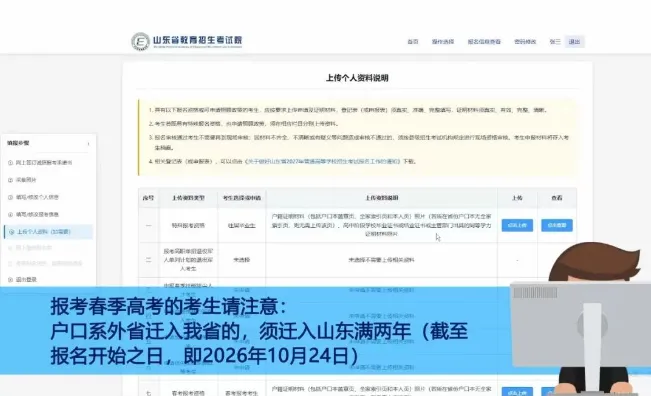Click 上传个人资料说明 page title
The width and height of the screenshot is (651, 396).
357,78
